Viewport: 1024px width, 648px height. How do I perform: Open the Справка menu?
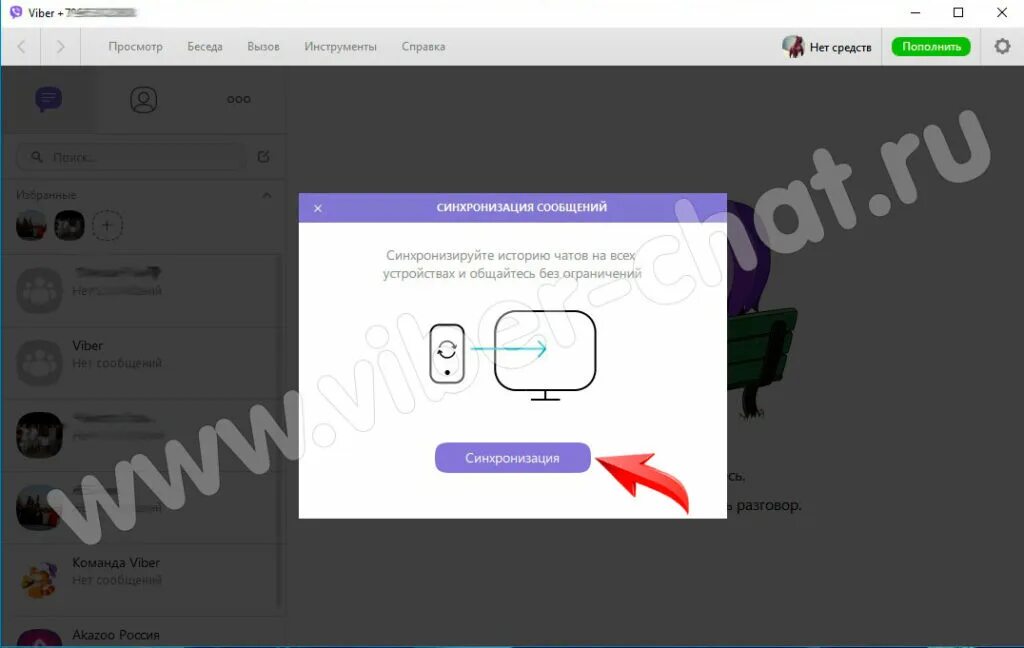[423, 46]
